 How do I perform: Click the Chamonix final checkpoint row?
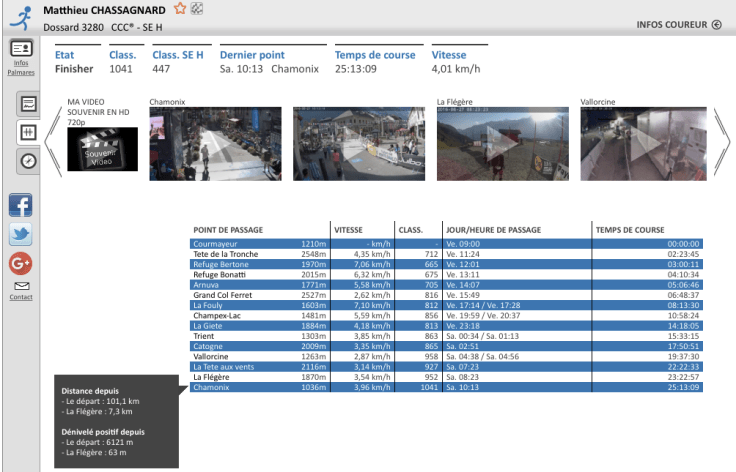tap(446, 388)
